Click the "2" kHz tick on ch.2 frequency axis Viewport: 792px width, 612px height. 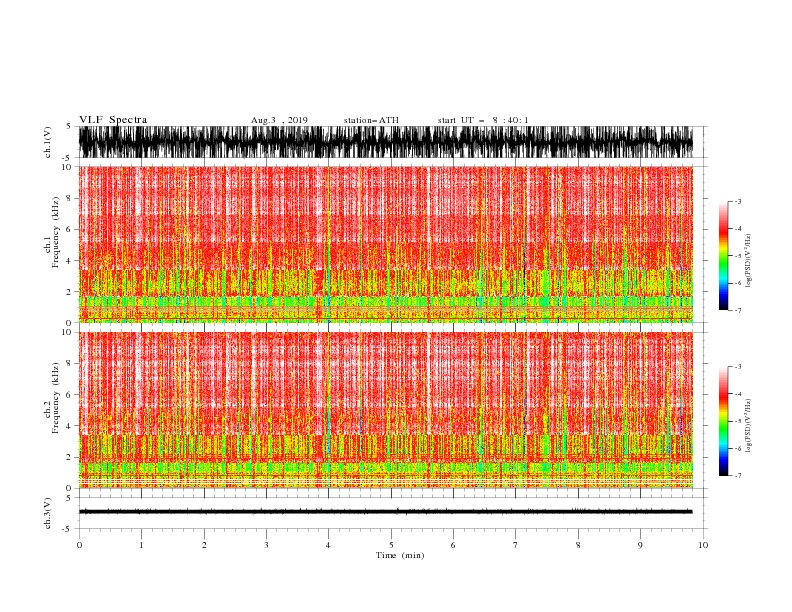pyautogui.click(x=71, y=457)
